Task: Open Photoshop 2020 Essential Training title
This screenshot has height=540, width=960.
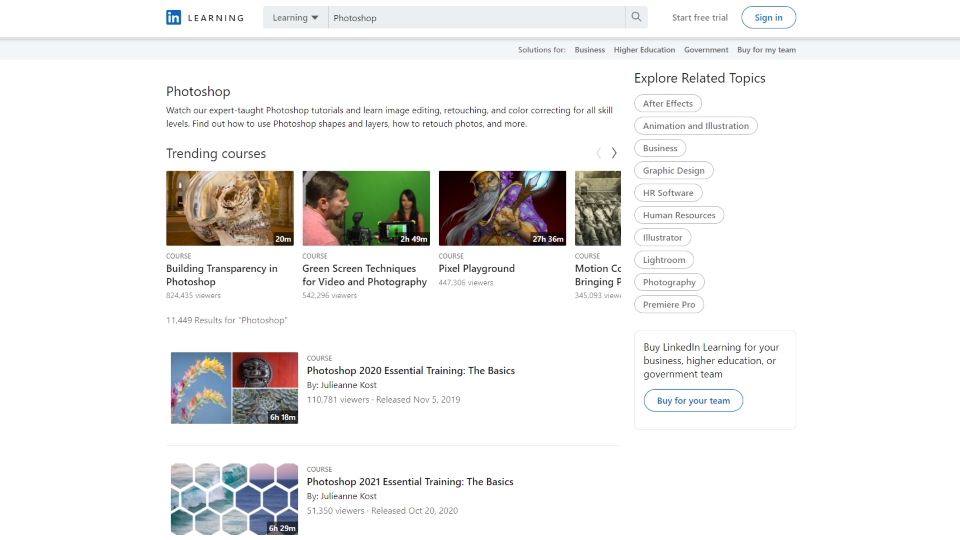Action: [411, 370]
